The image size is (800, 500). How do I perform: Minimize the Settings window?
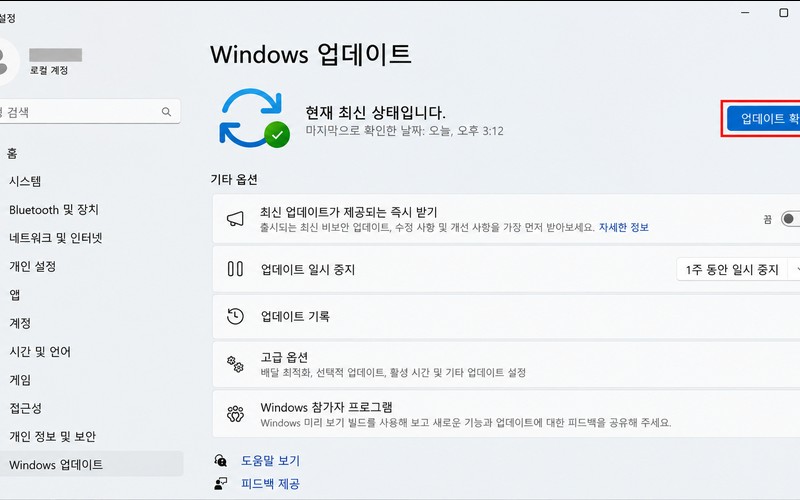click(745, 13)
